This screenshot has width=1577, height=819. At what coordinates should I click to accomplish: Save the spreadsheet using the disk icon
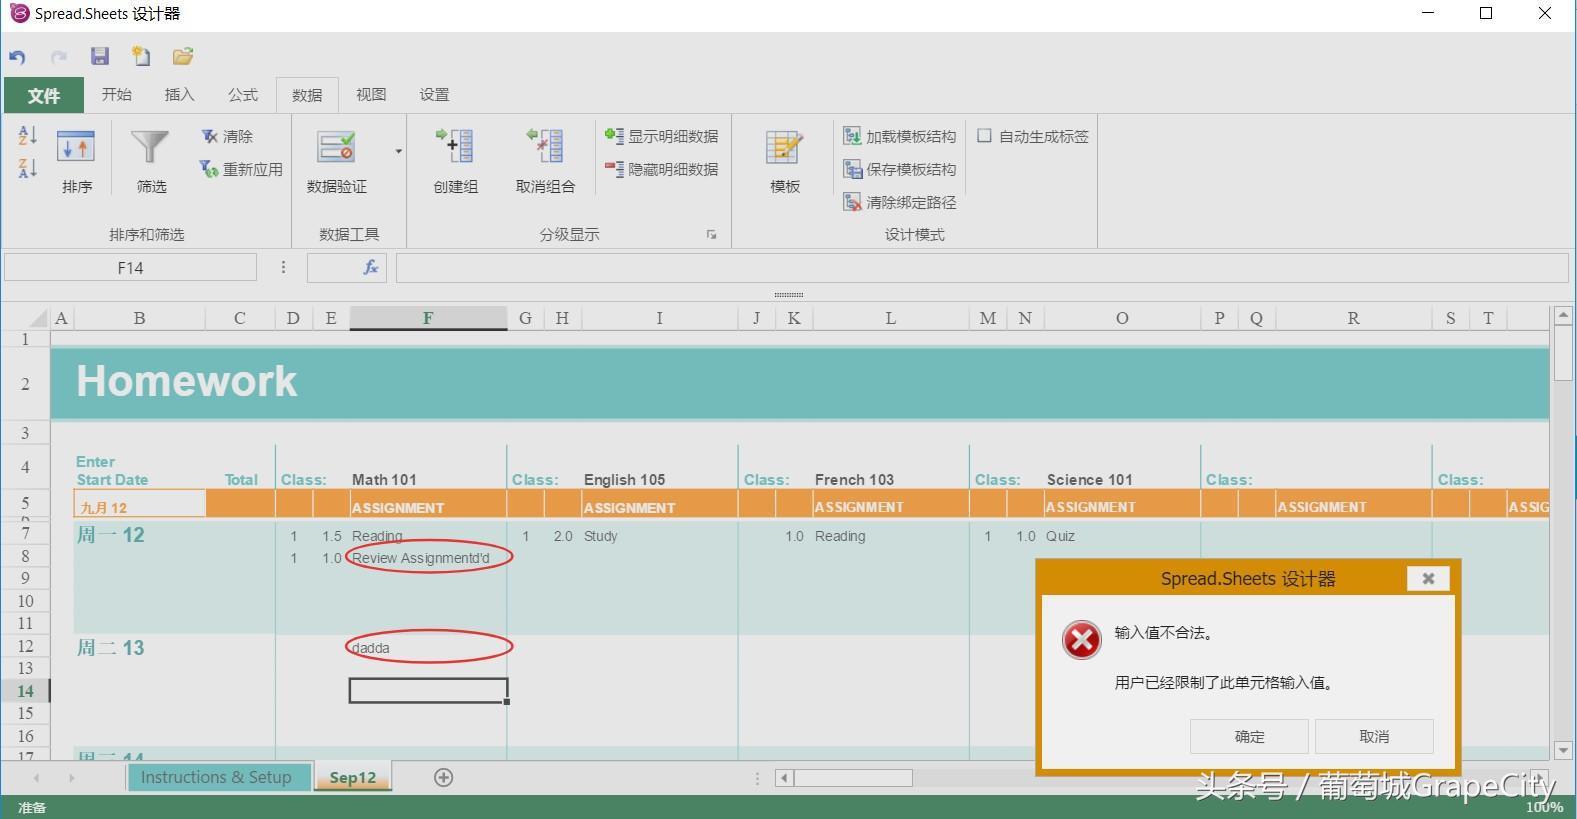point(99,56)
